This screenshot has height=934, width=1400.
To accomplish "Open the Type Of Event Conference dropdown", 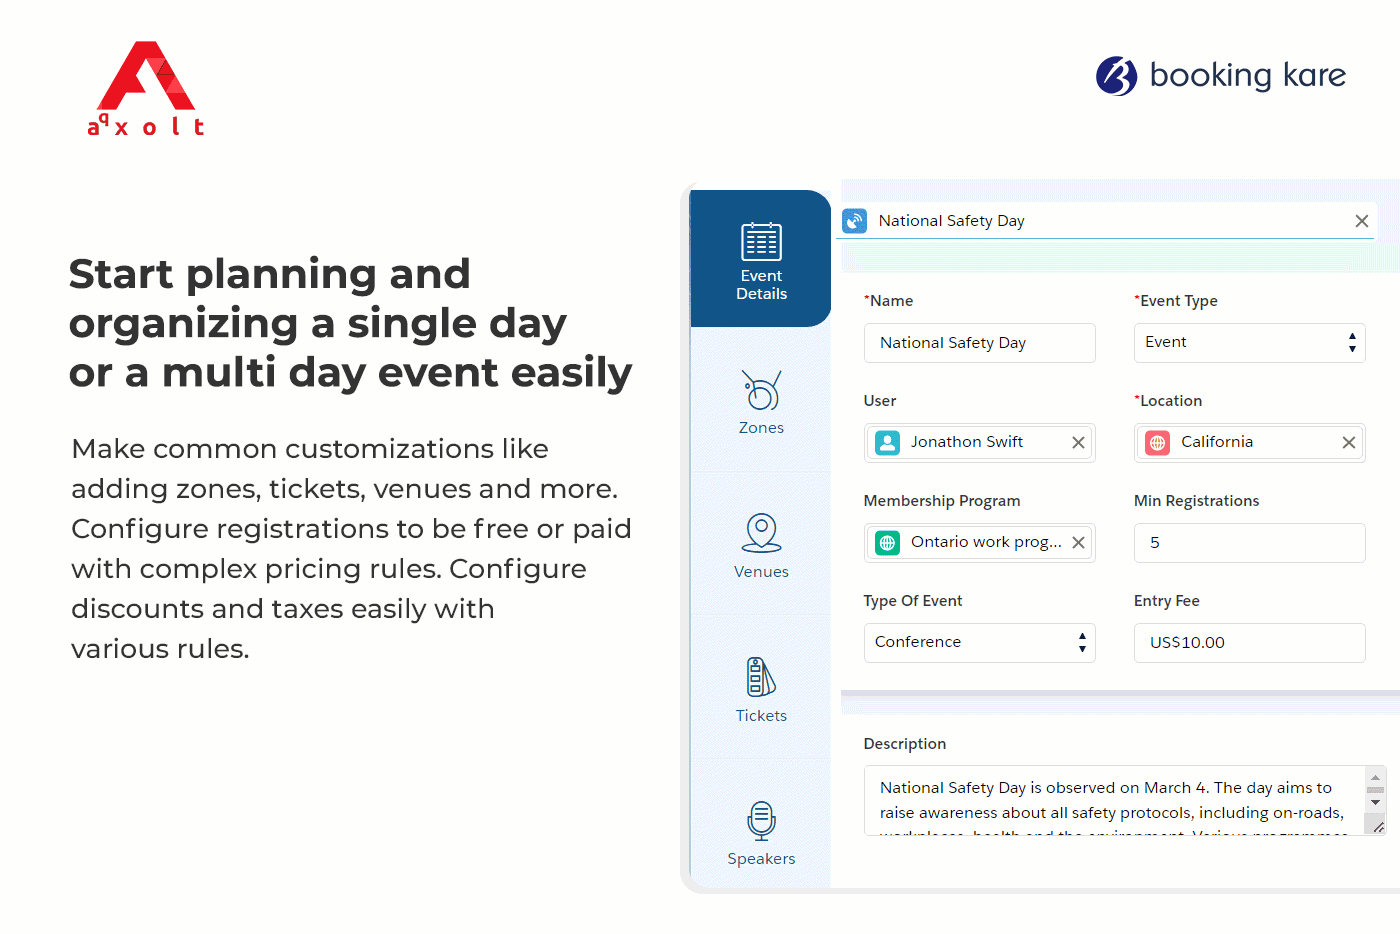I will coord(980,642).
